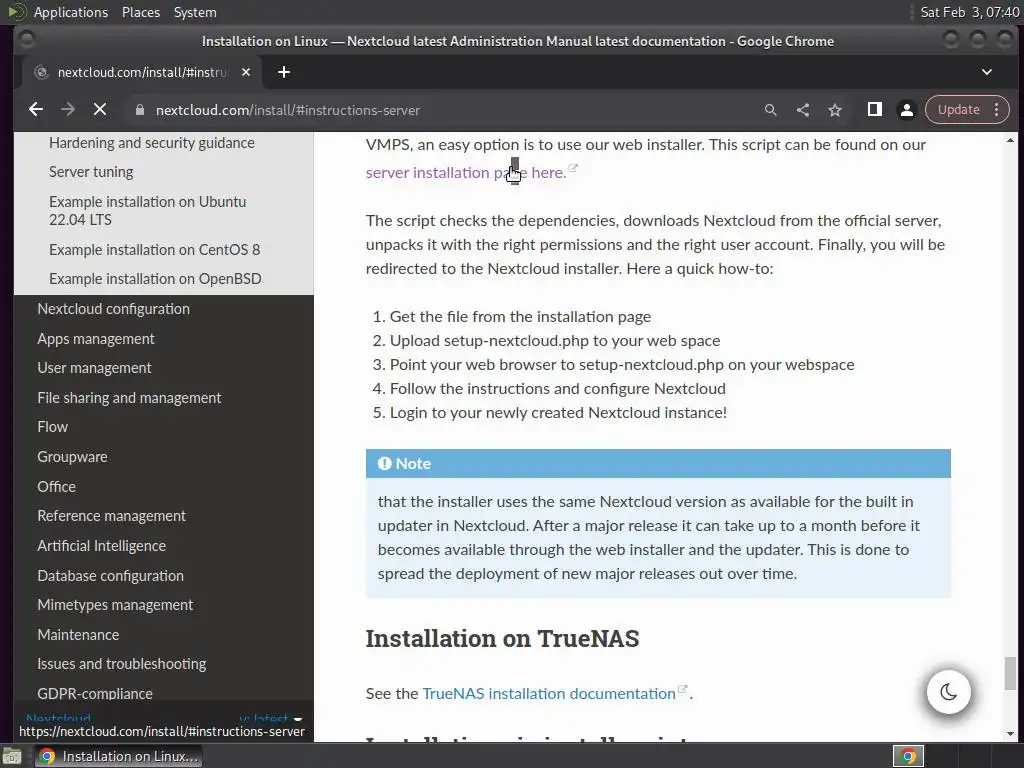Click the site lock icon in address bar
Screen dimensions: 1024x768
click(x=140, y=110)
